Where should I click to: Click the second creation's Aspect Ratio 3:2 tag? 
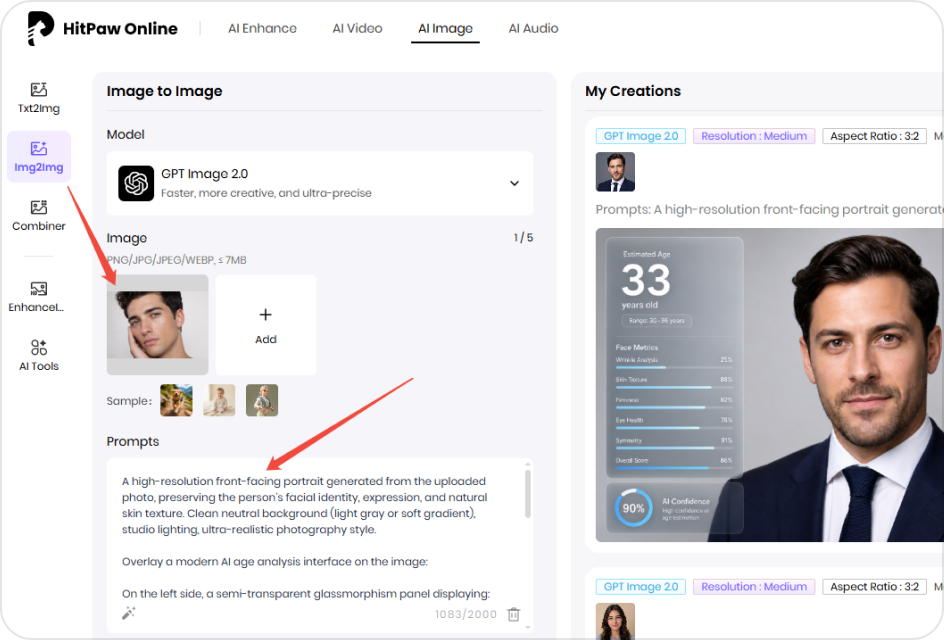[874, 586]
